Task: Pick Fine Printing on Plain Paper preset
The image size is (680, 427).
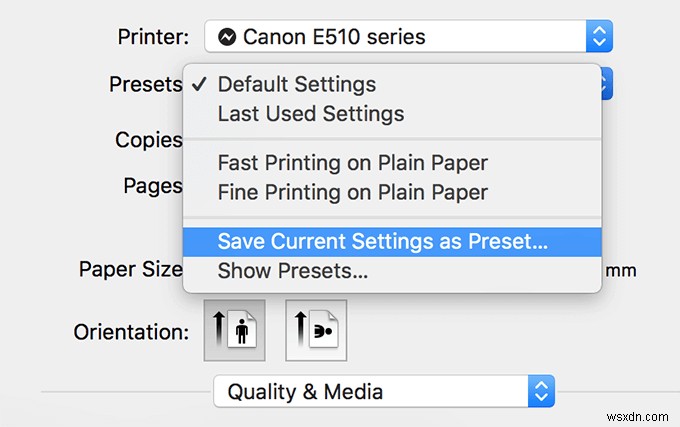Action: point(352,192)
